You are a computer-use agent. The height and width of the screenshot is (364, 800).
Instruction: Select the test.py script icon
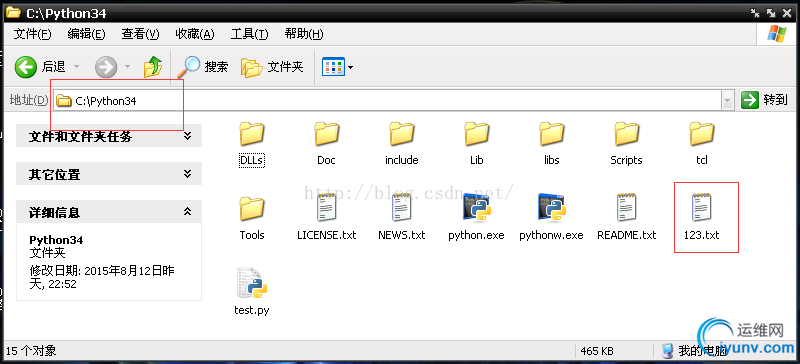(252, 282)
